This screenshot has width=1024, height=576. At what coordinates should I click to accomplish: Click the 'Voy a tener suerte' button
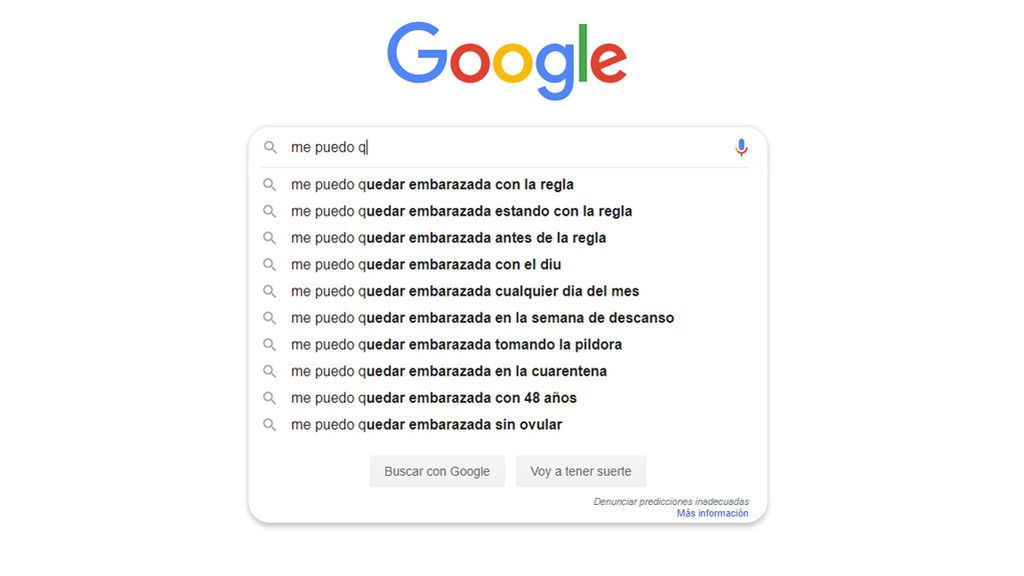coord(581,472)
